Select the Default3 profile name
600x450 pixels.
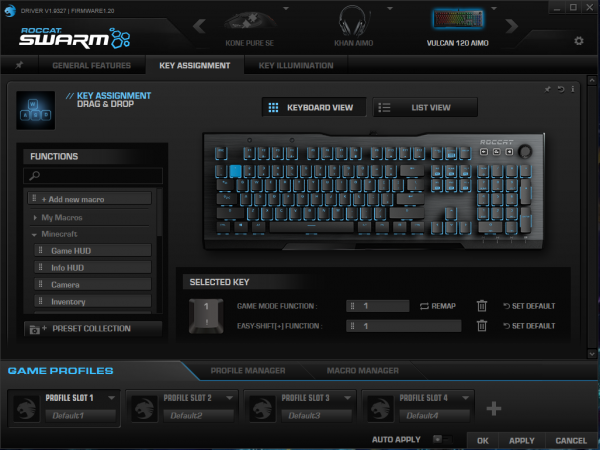click(x=316, y=416)
